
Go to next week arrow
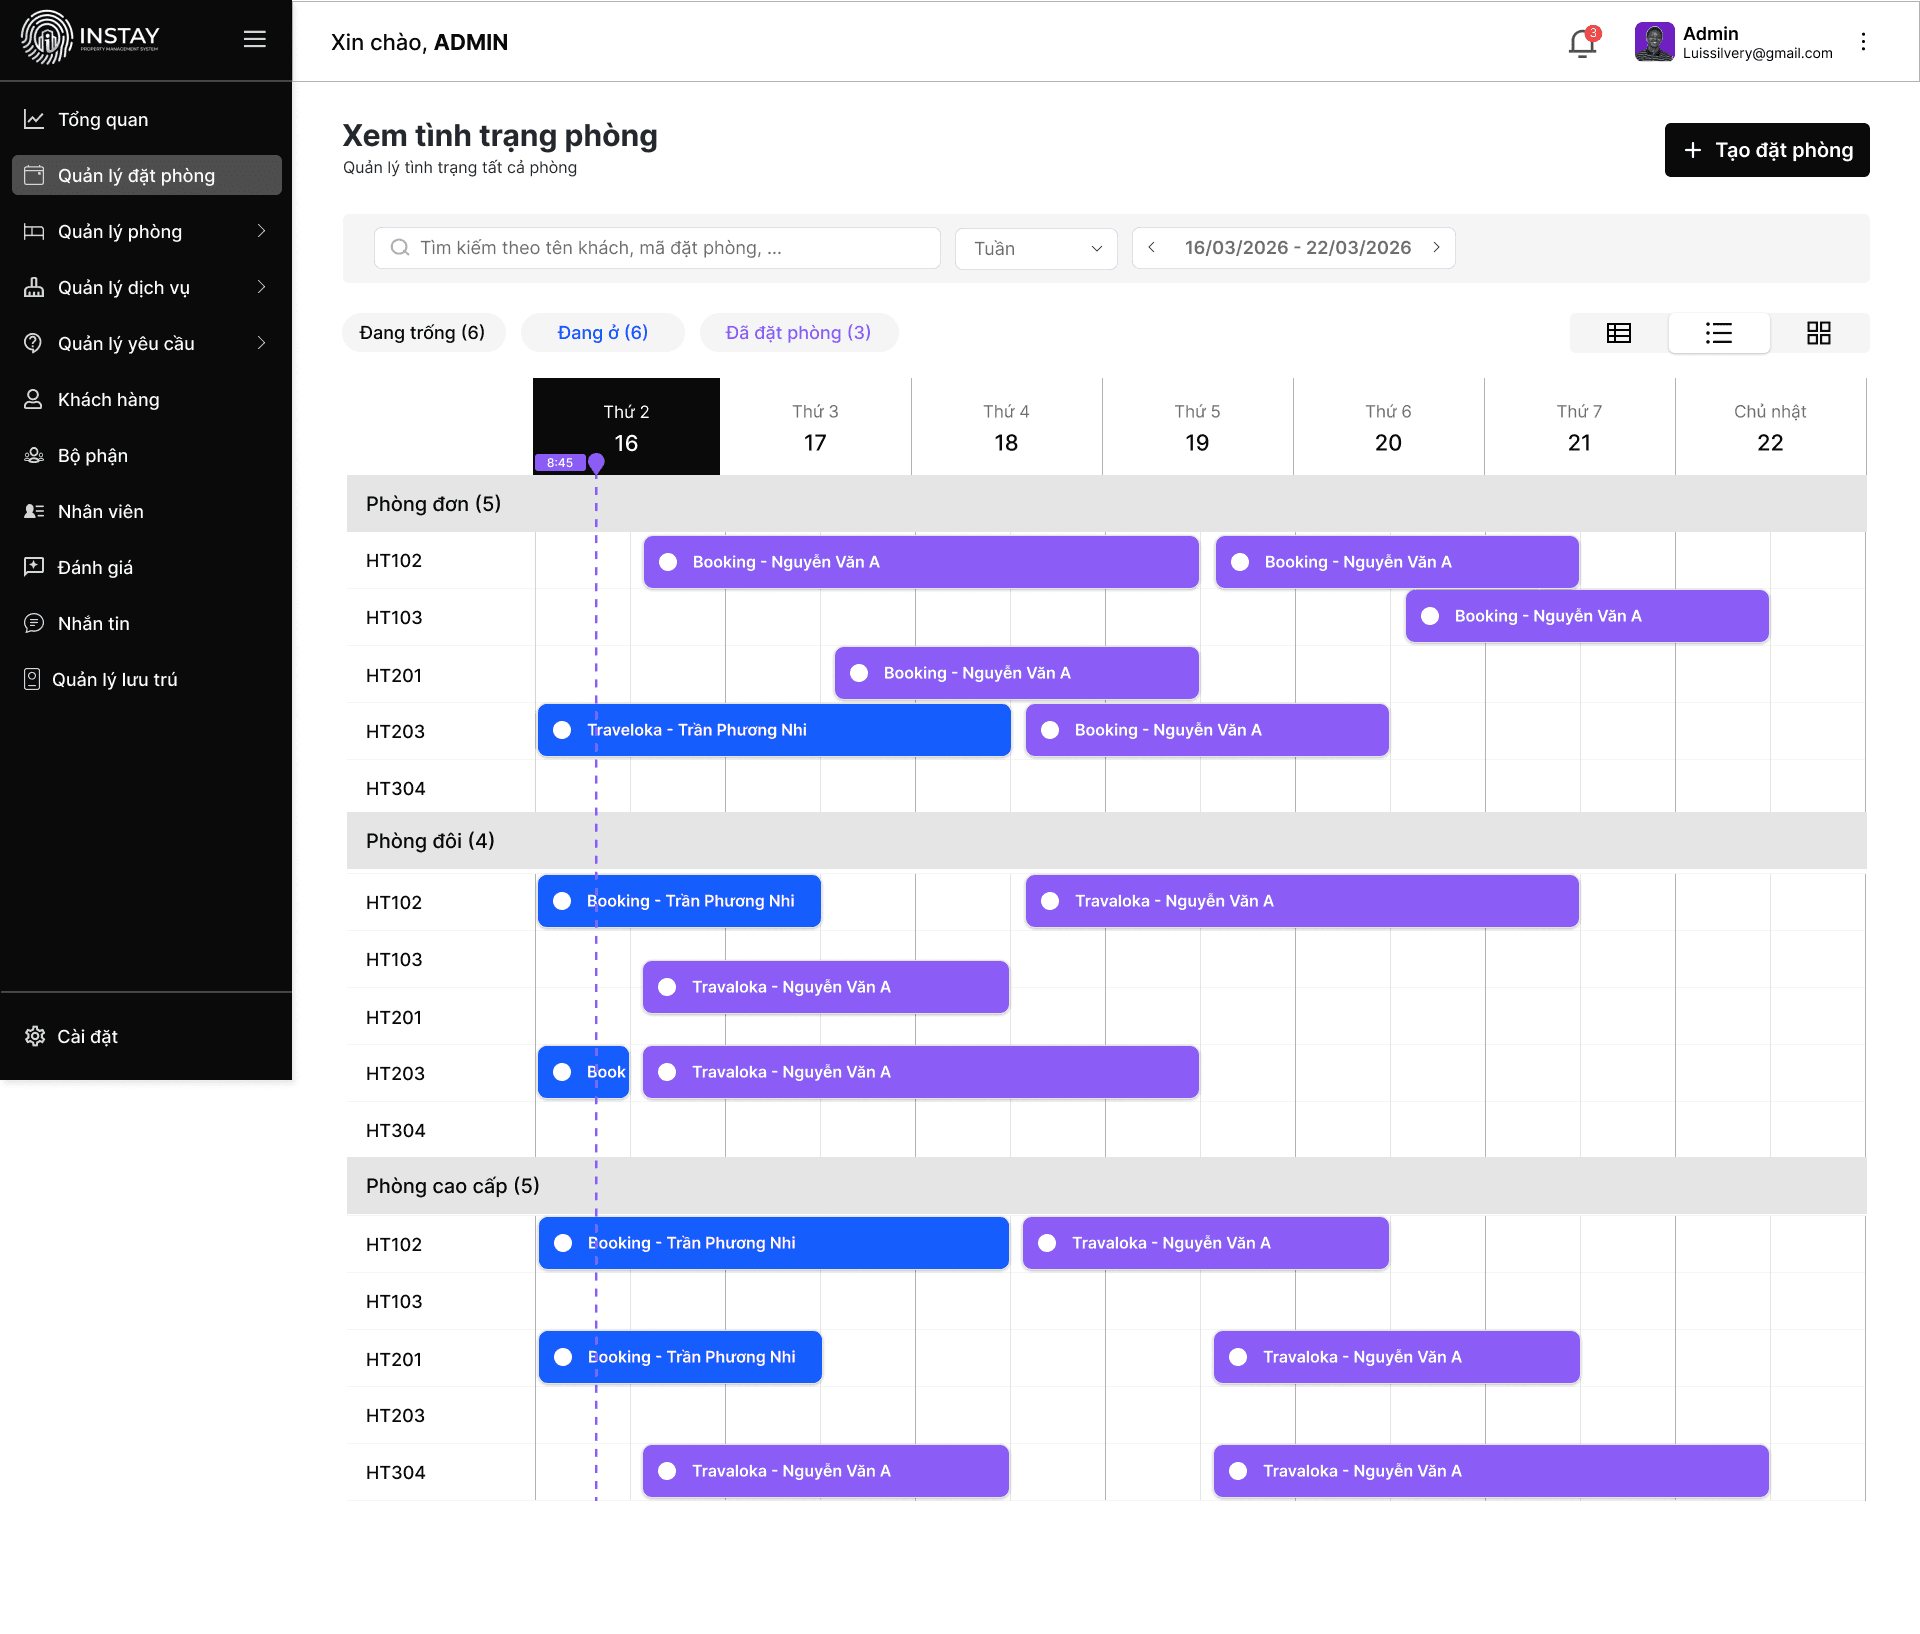pyautogui.click(x=1436, y=247)
